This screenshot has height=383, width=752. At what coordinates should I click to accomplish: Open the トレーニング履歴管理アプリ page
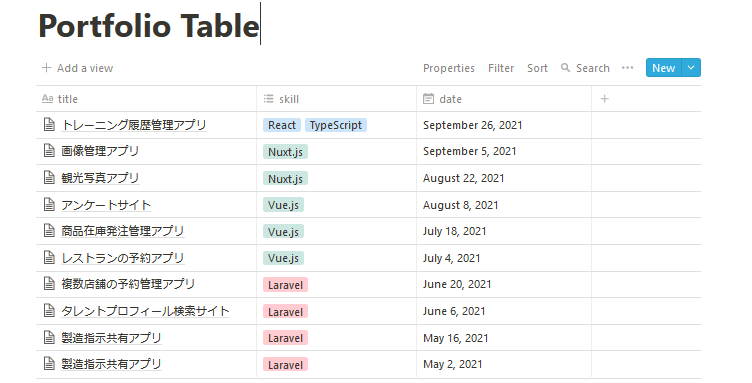click(134, 125)
